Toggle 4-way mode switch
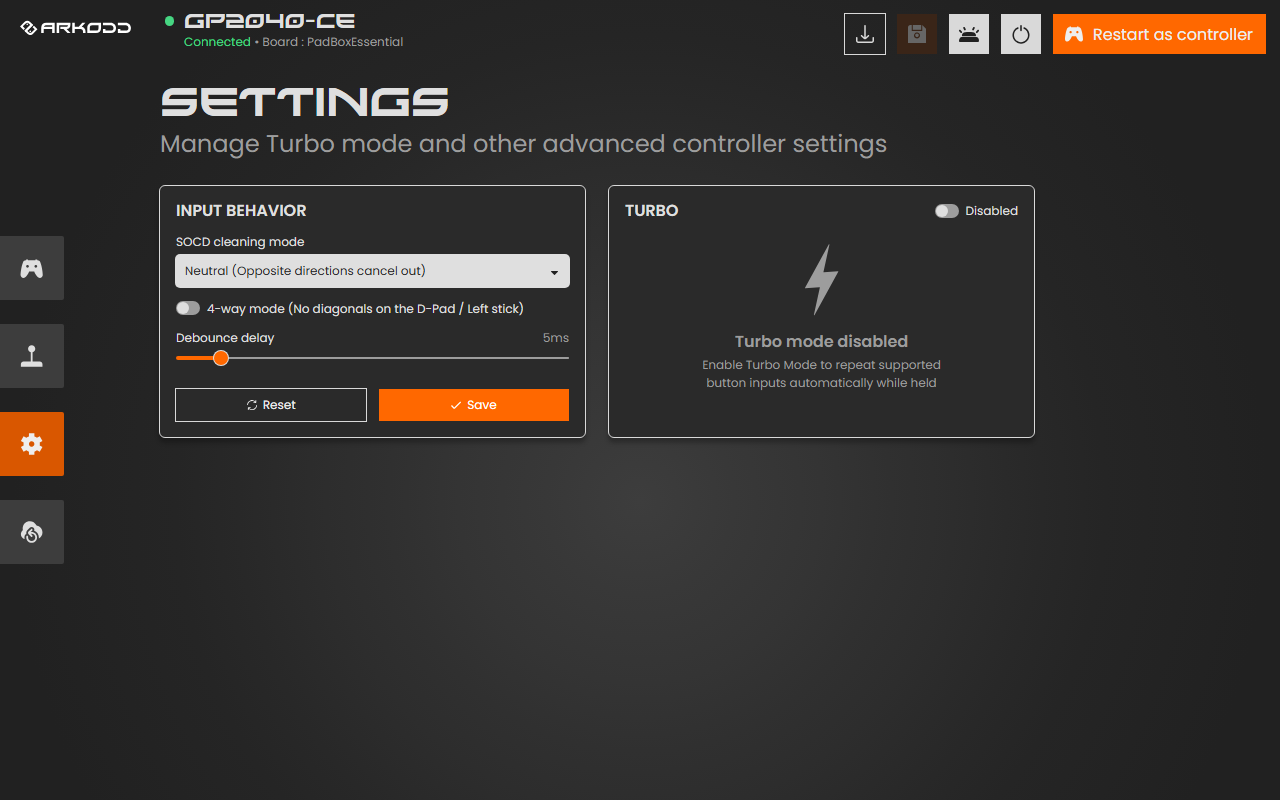 tap(187, 309)
